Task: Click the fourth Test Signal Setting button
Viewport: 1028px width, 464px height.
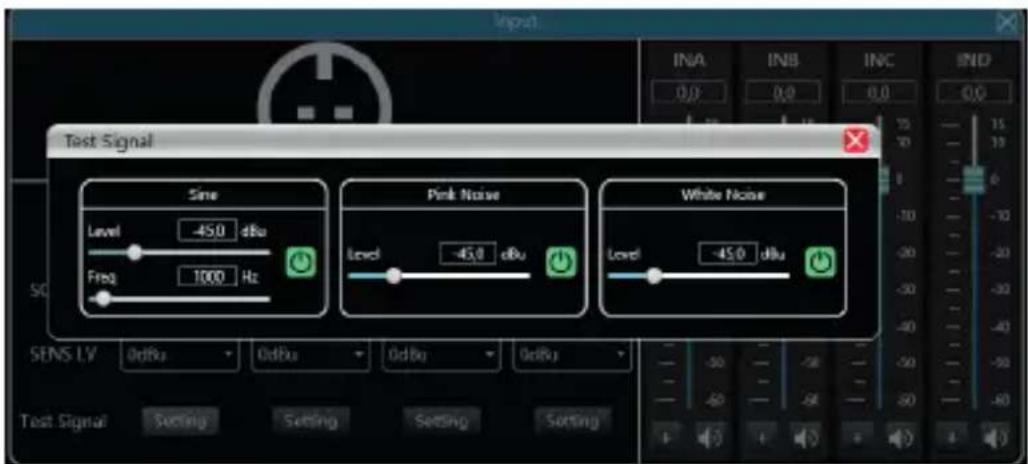Action: (572, 419)
